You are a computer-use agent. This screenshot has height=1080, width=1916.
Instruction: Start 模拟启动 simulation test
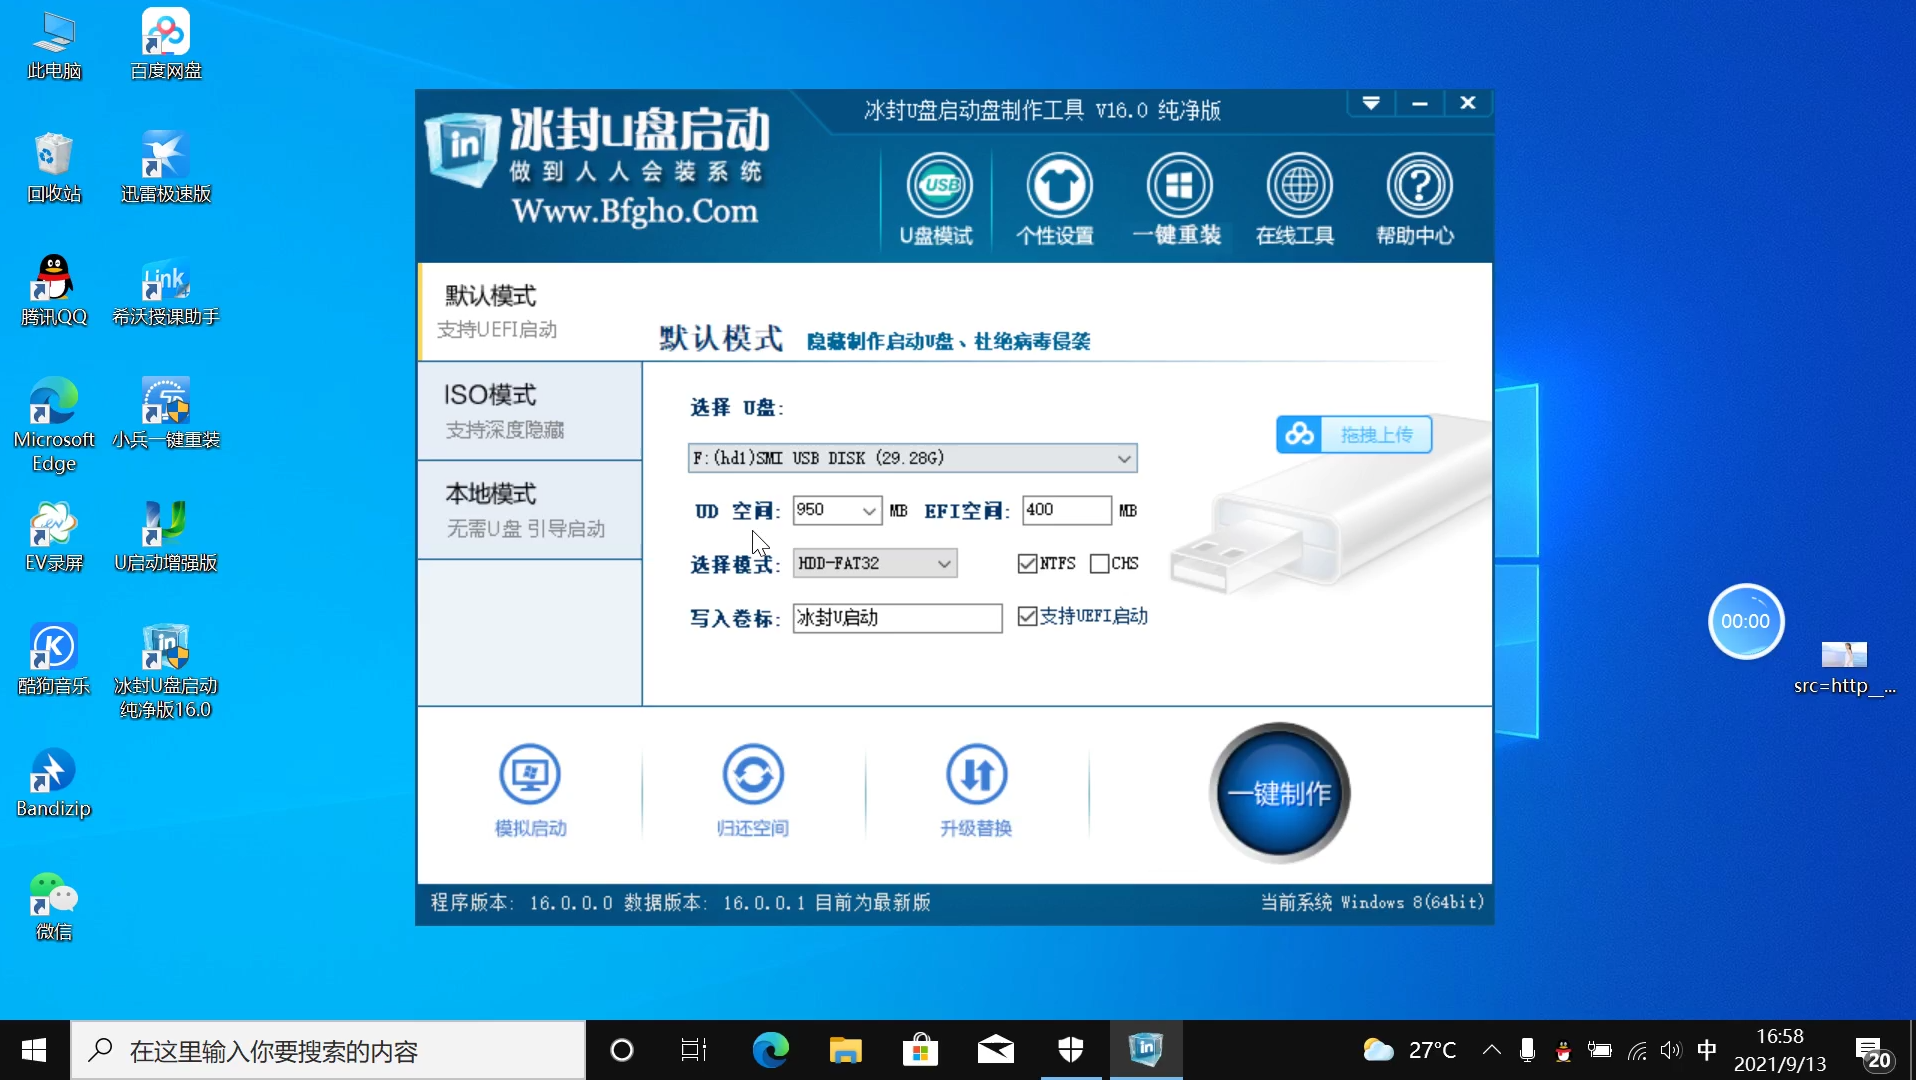[530, 790]
